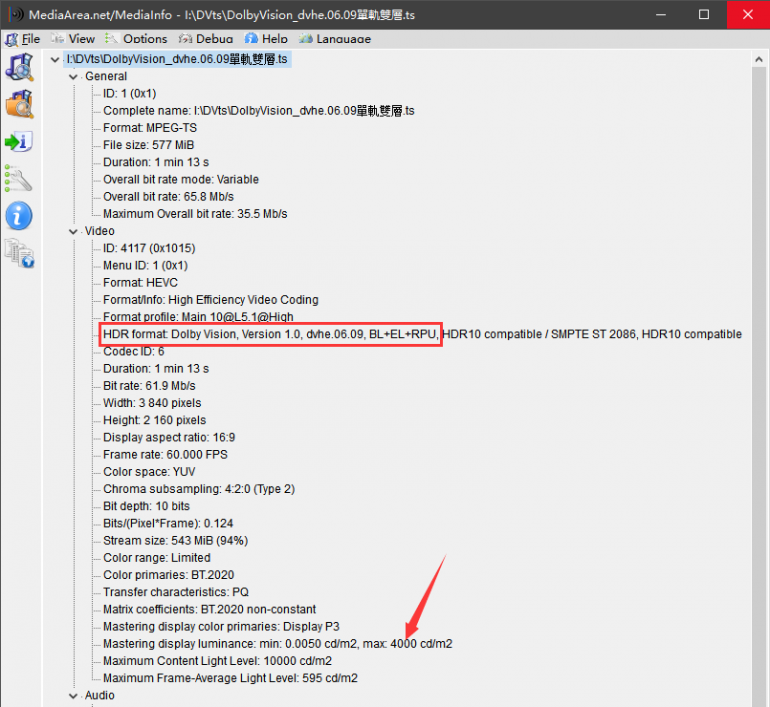Open the Help menu

267,39
